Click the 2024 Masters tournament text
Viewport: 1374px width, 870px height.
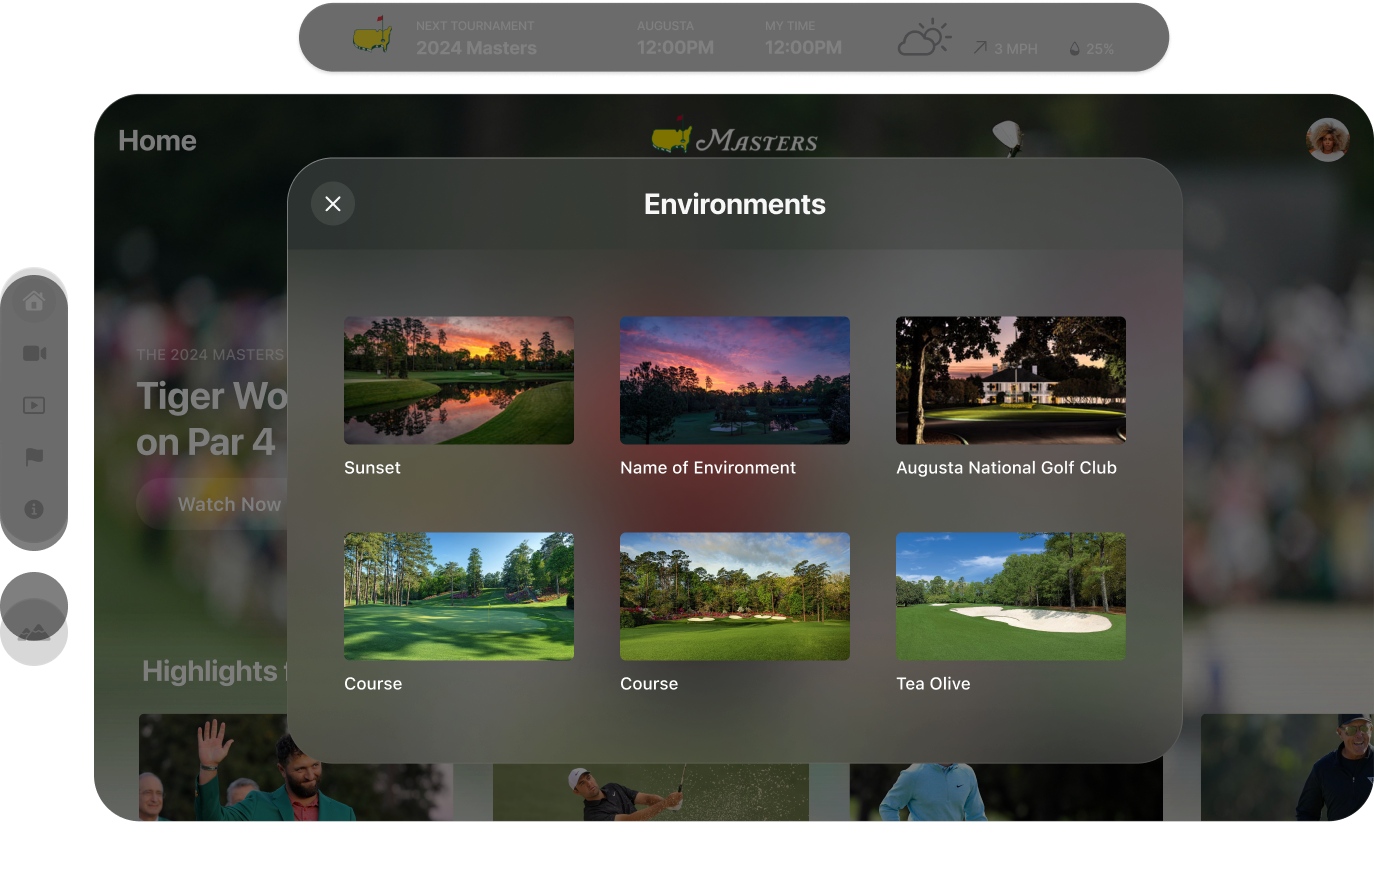pyautogui.click(x=476, y=48)
